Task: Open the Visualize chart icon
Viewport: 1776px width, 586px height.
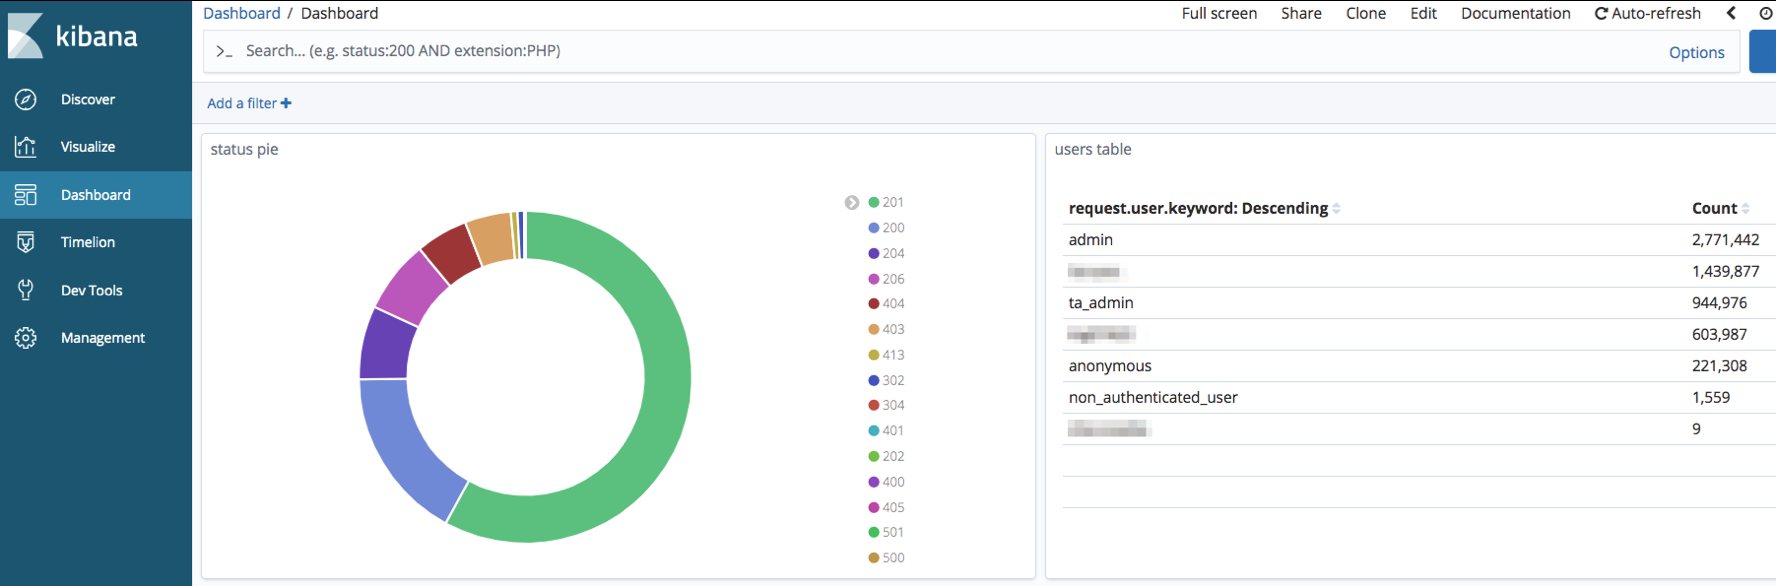Action: [26, 147]
